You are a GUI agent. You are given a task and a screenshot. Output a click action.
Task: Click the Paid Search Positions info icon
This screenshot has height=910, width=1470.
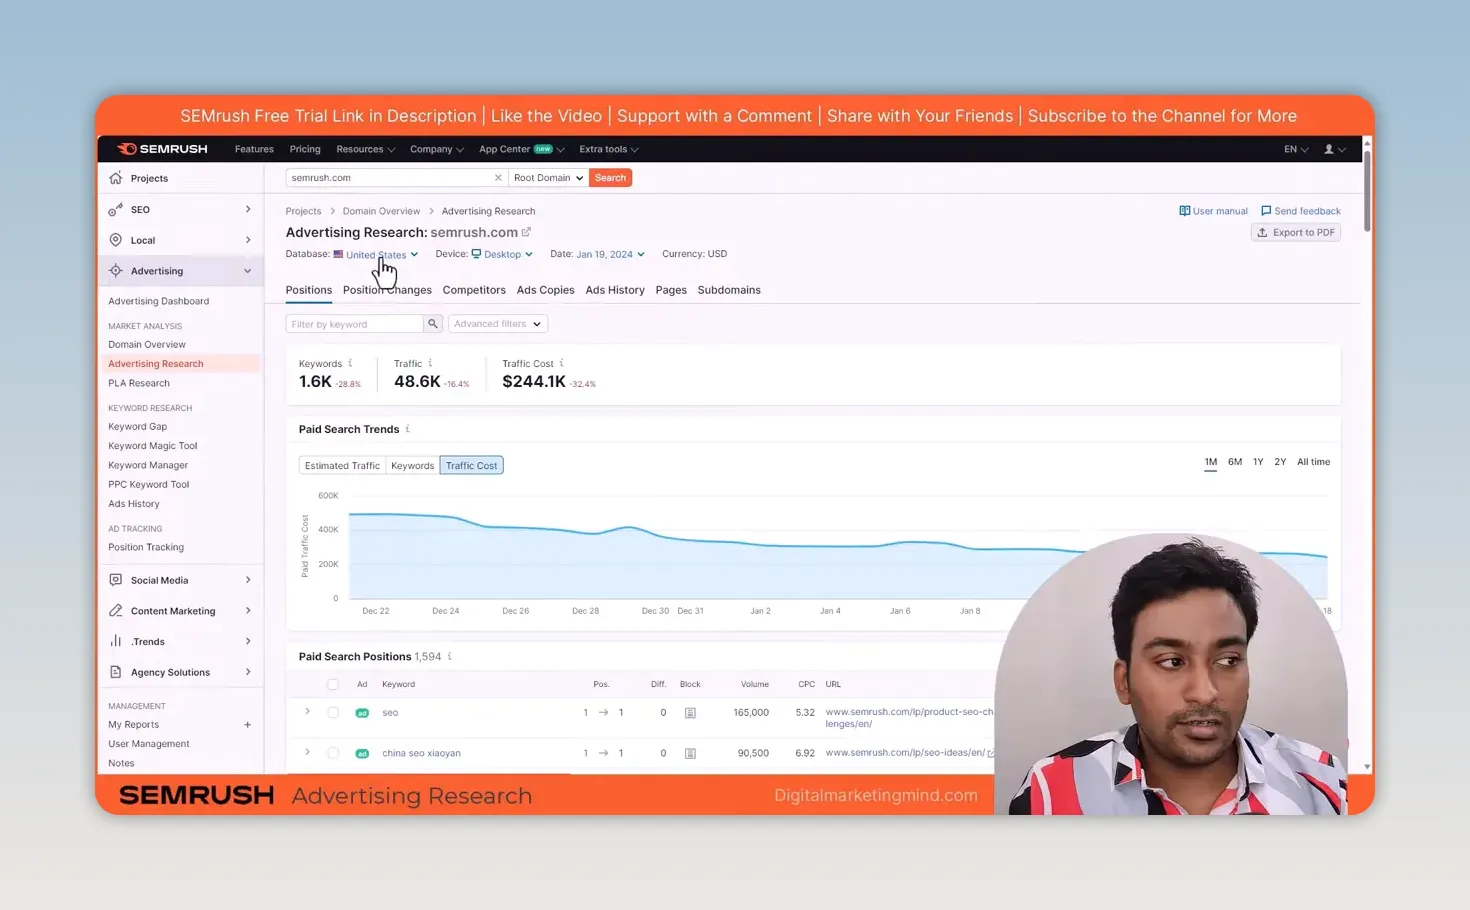point(449,656)
